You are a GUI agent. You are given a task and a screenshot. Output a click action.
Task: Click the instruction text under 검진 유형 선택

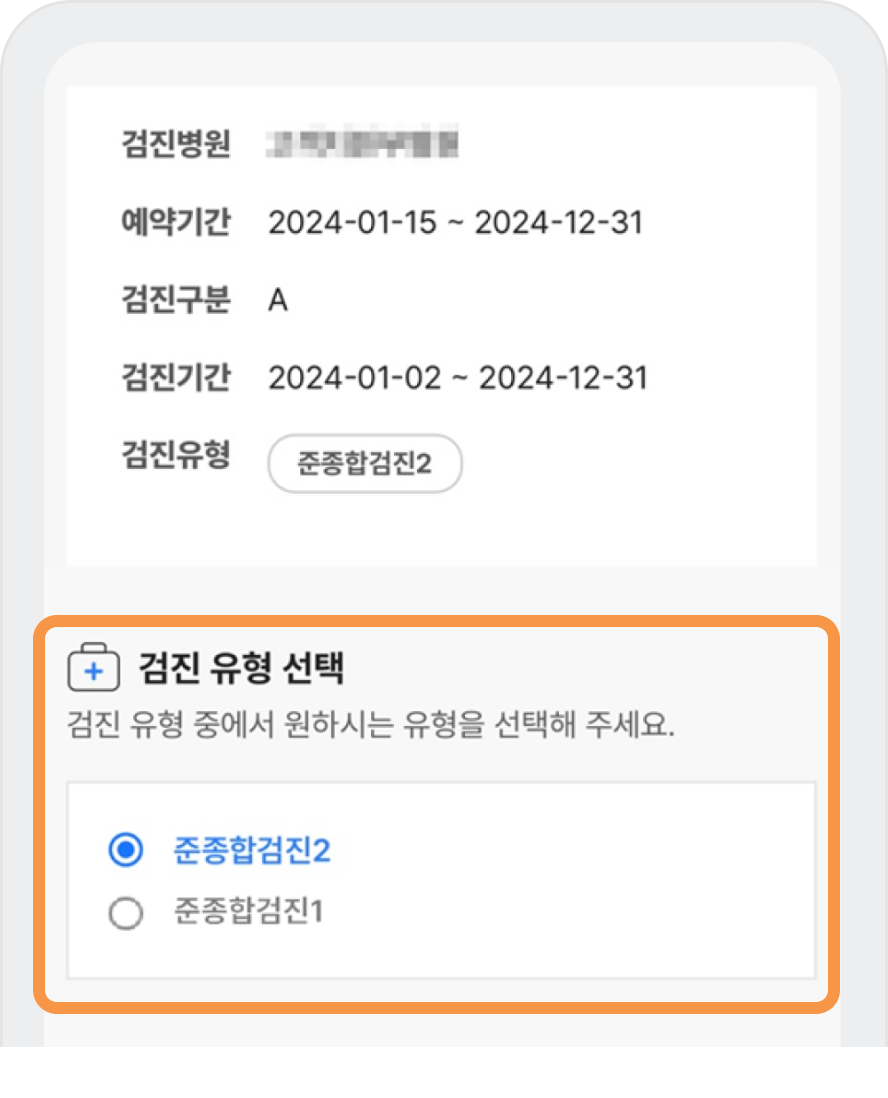370,725
